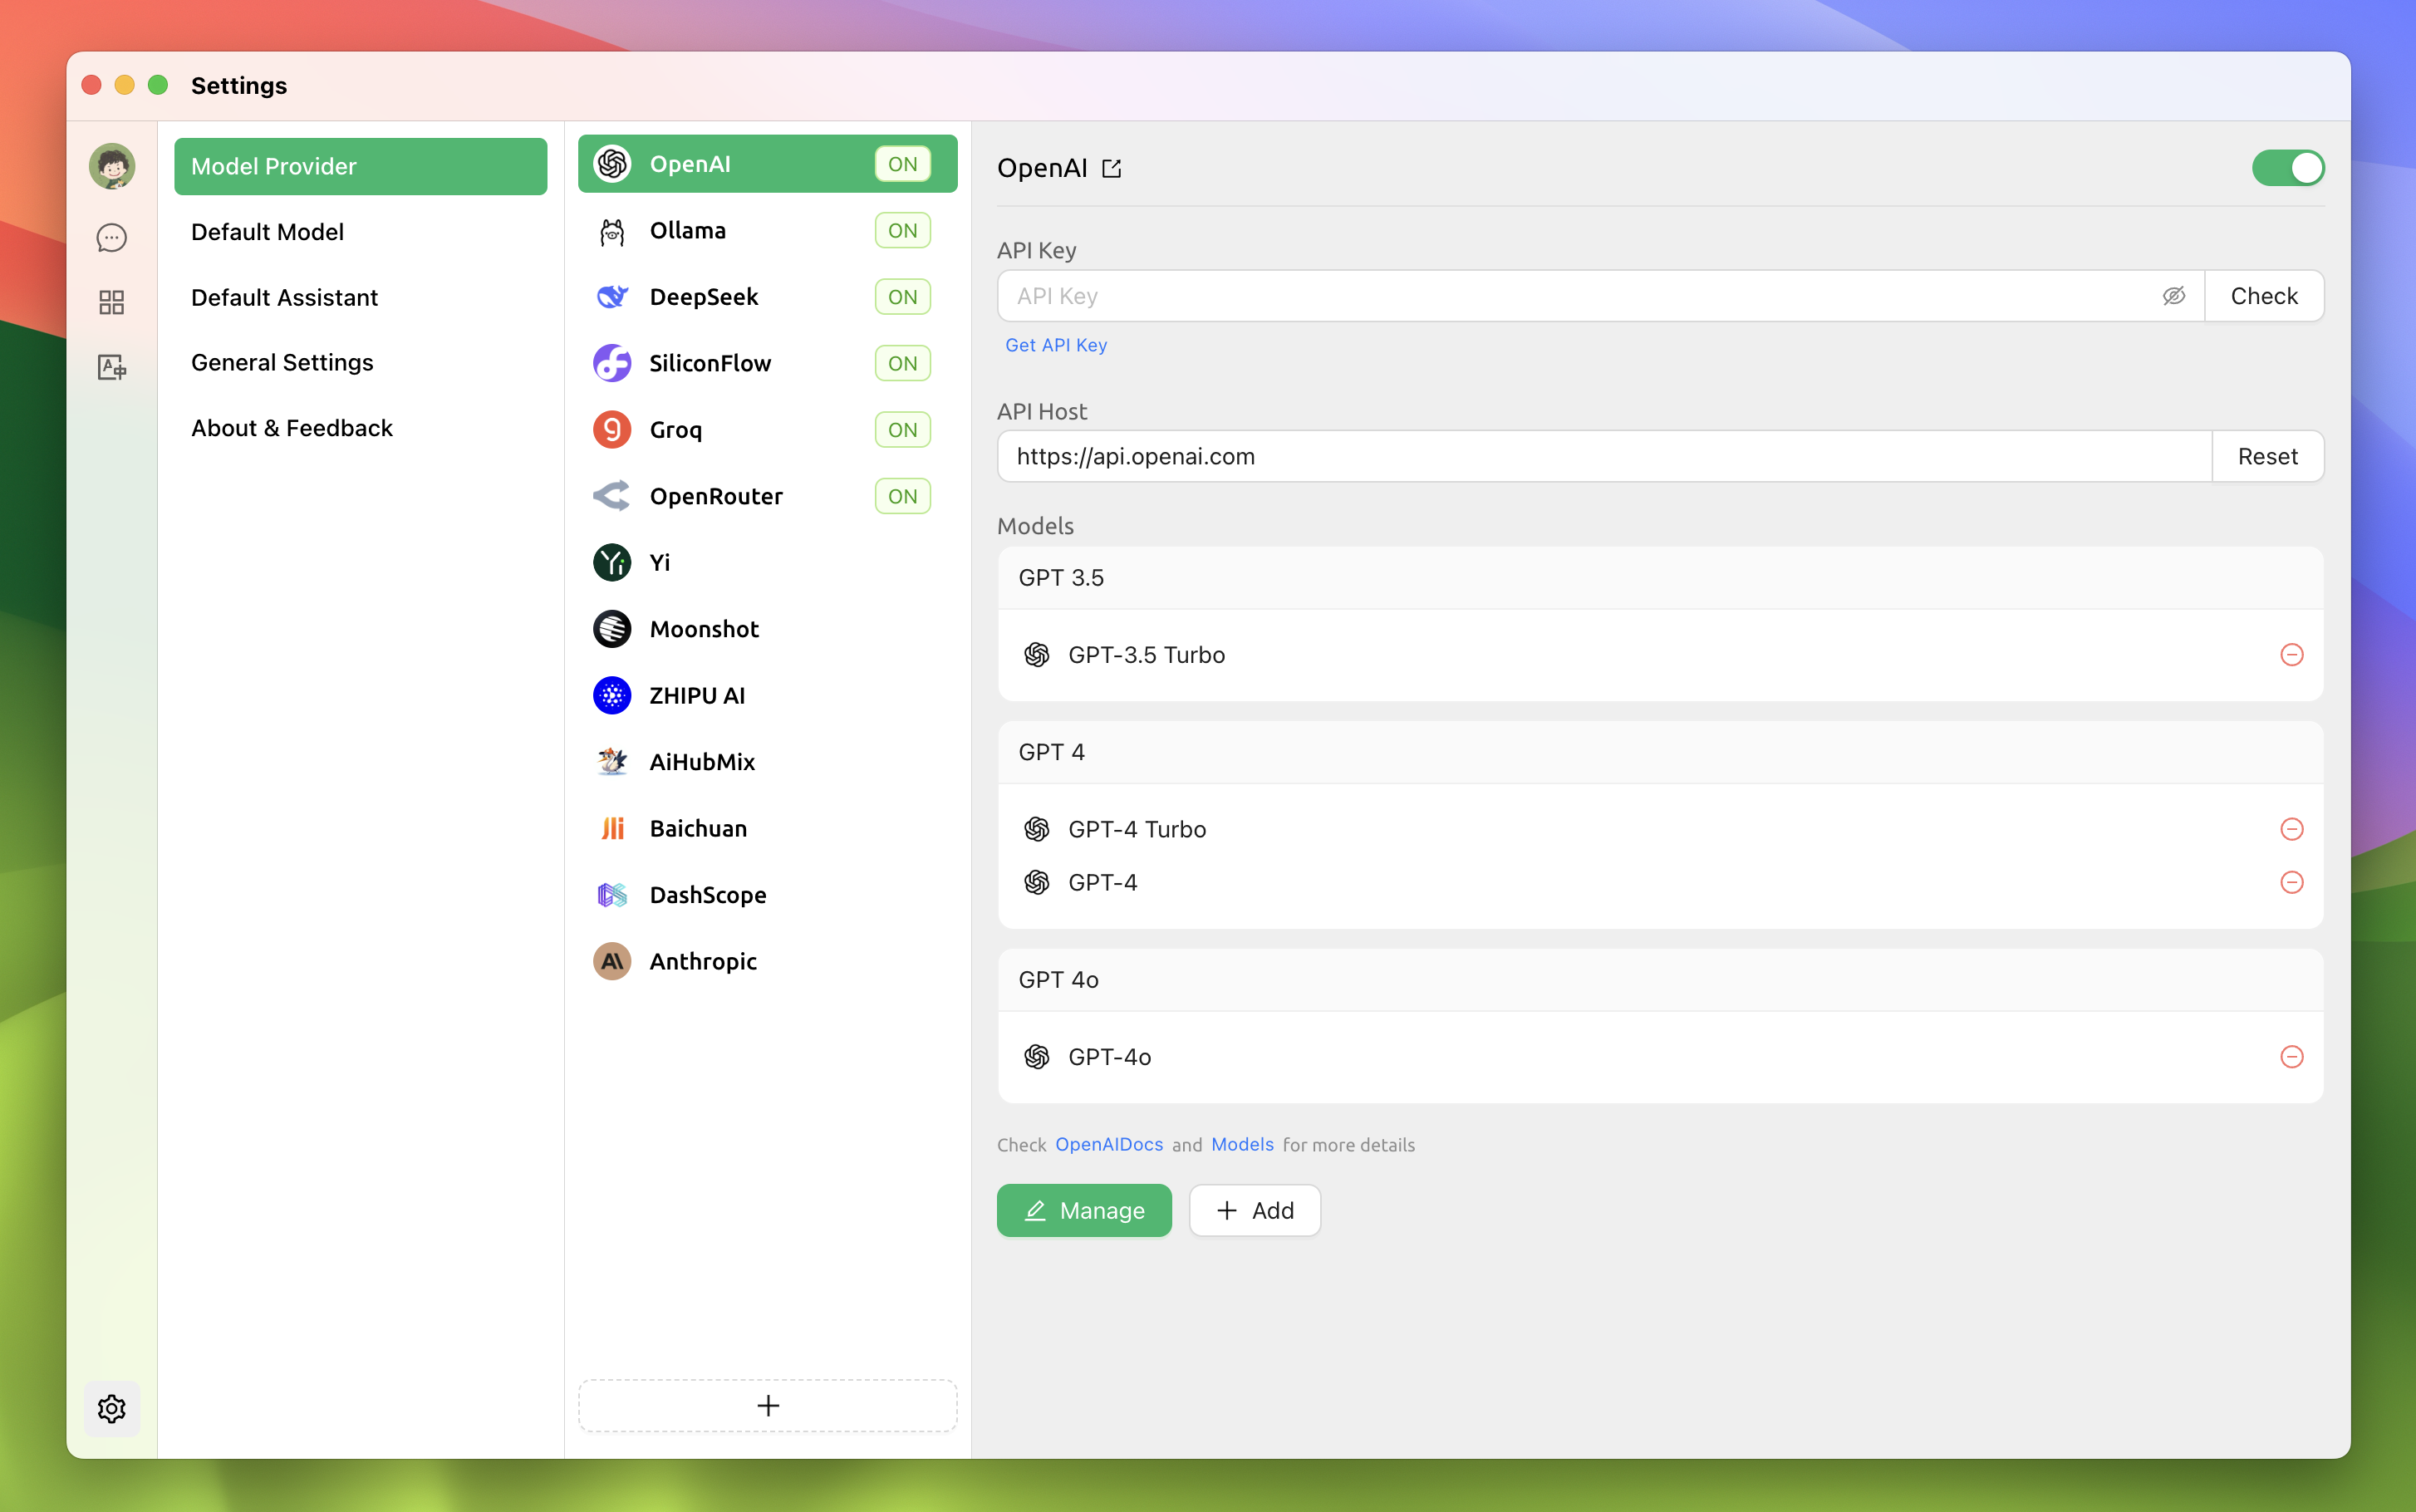Select the Yi provider name
Viewport: 2416px width, 1512px height.
pyautogui.click(x=660, y=563)
